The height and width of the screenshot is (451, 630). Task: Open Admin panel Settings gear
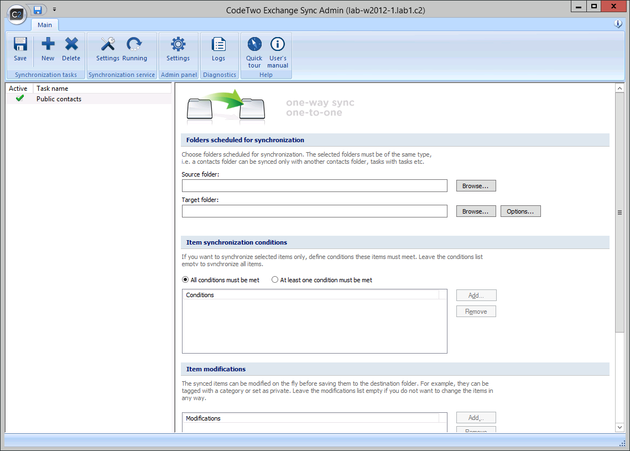point(178,49)
